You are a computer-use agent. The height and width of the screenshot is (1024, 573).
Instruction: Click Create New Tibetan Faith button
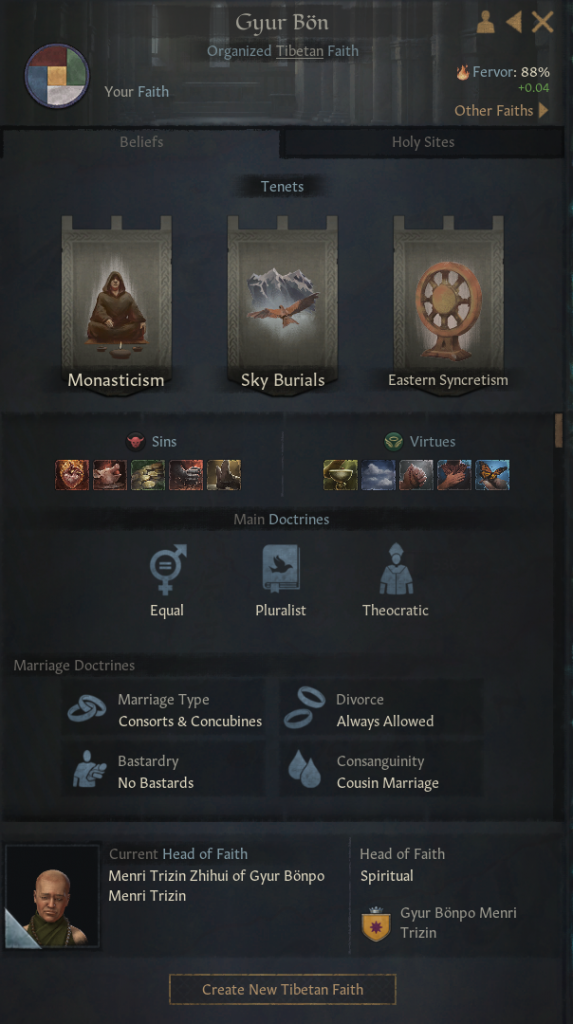[282, 989]
